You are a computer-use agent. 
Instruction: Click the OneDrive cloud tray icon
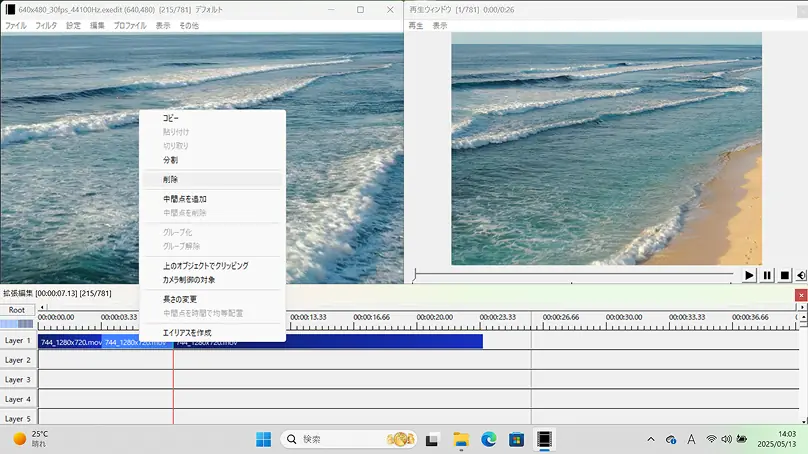pyautogui.click(x=670, y=440)
